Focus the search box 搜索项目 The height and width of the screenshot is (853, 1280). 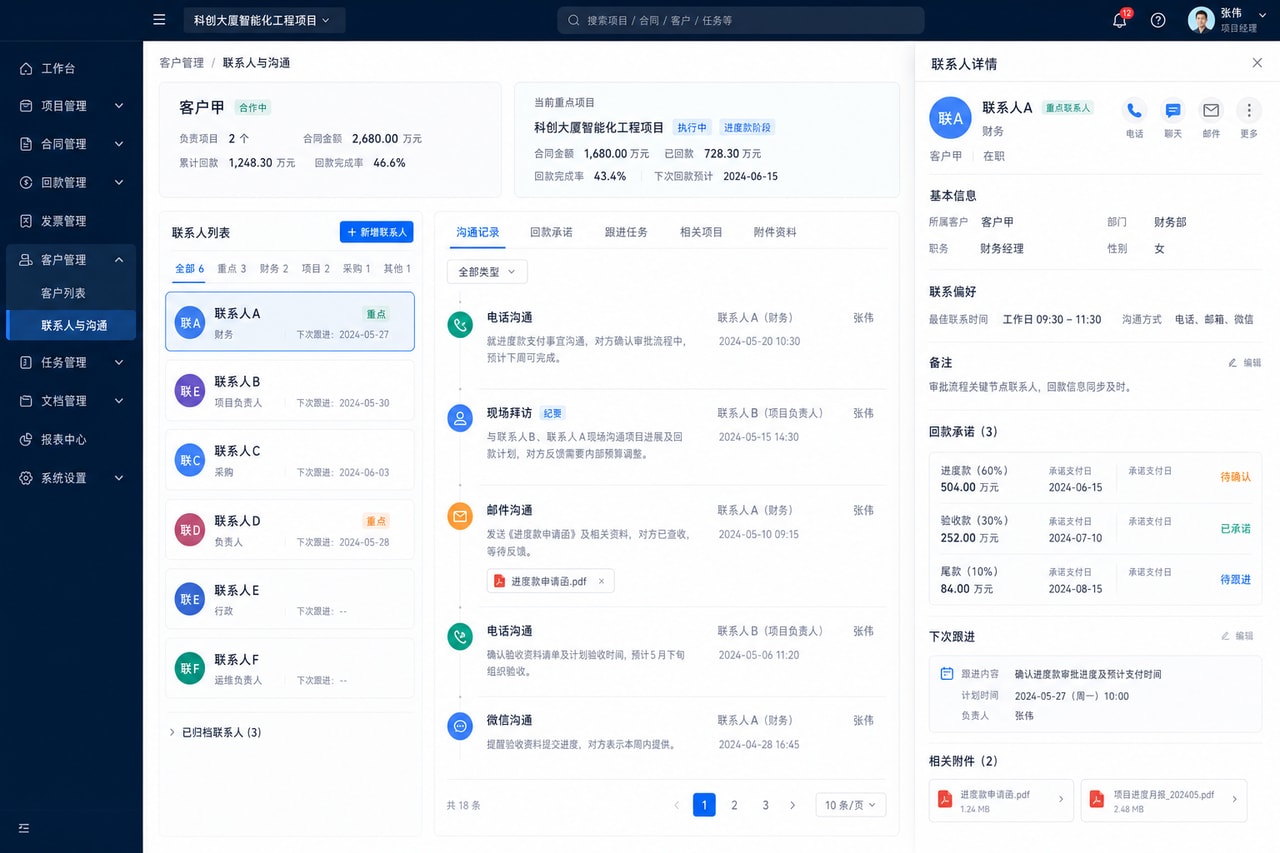tap(741, 20)
